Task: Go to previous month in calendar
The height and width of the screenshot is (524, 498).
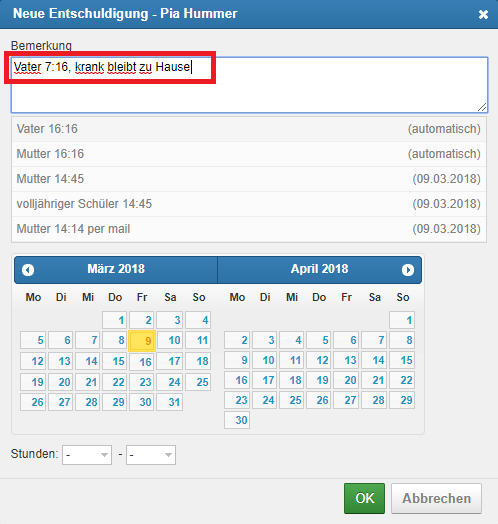Action: click(x=28, y=270)
